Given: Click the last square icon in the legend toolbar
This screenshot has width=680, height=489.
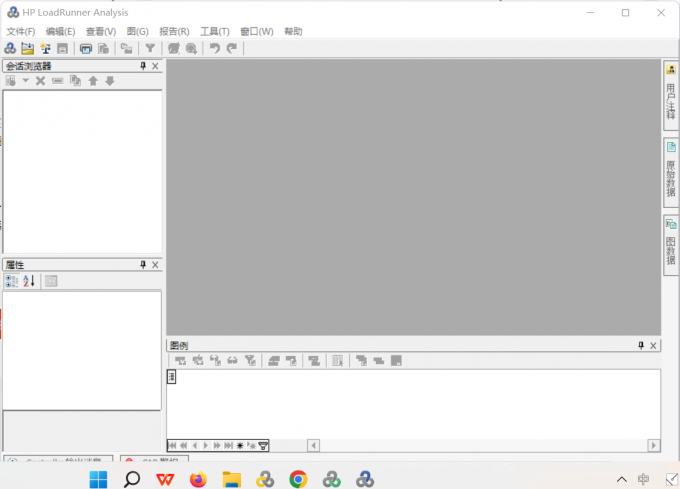Looking at the screenshot, I should click(396, 360).
